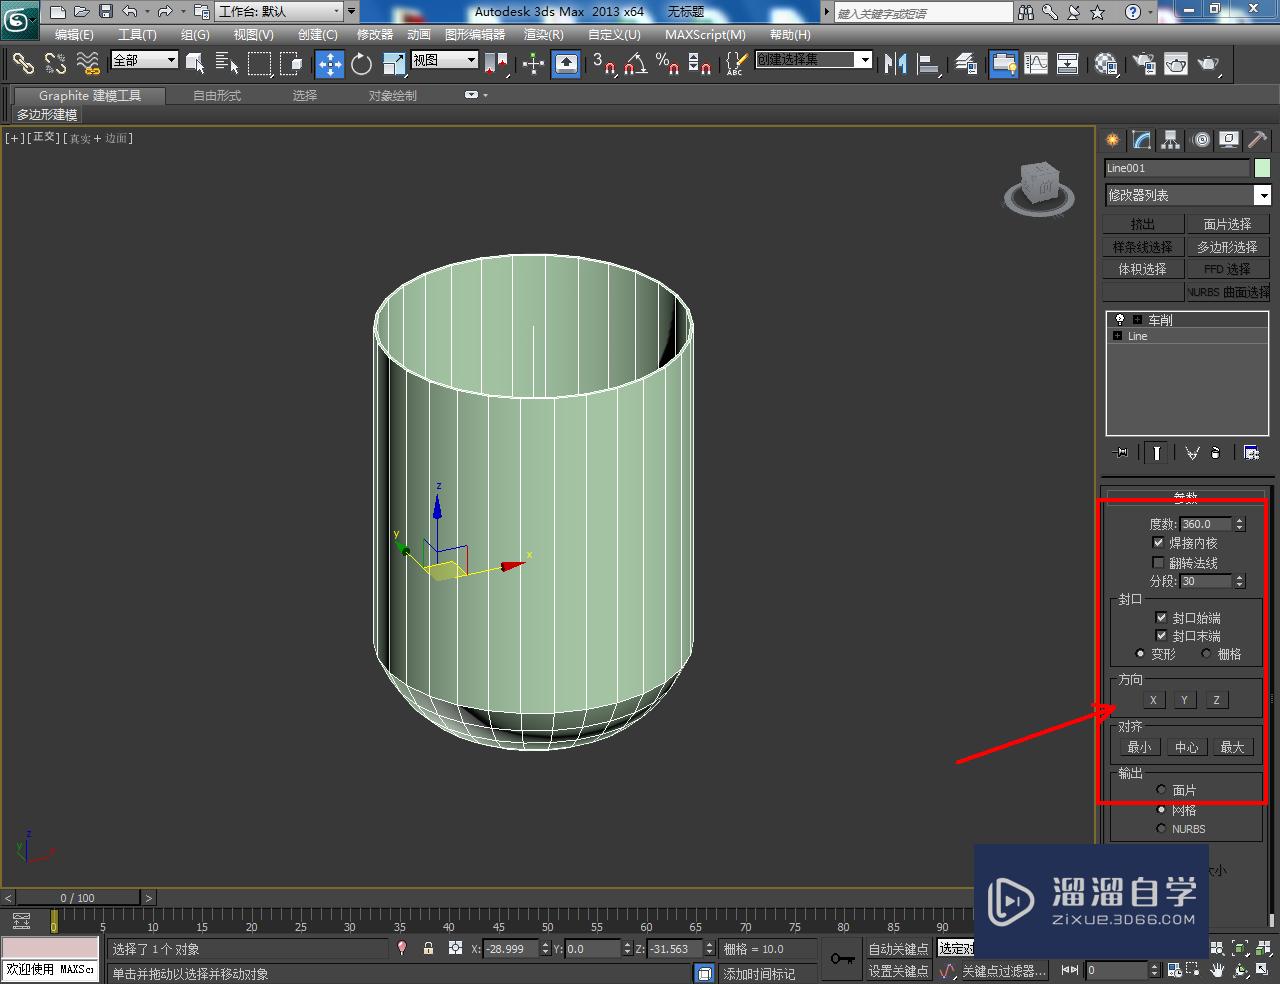The image size is (1280, 984).
Task: Choose the Rectangular Selection Region tool
Action: click(x=259, y=64)
